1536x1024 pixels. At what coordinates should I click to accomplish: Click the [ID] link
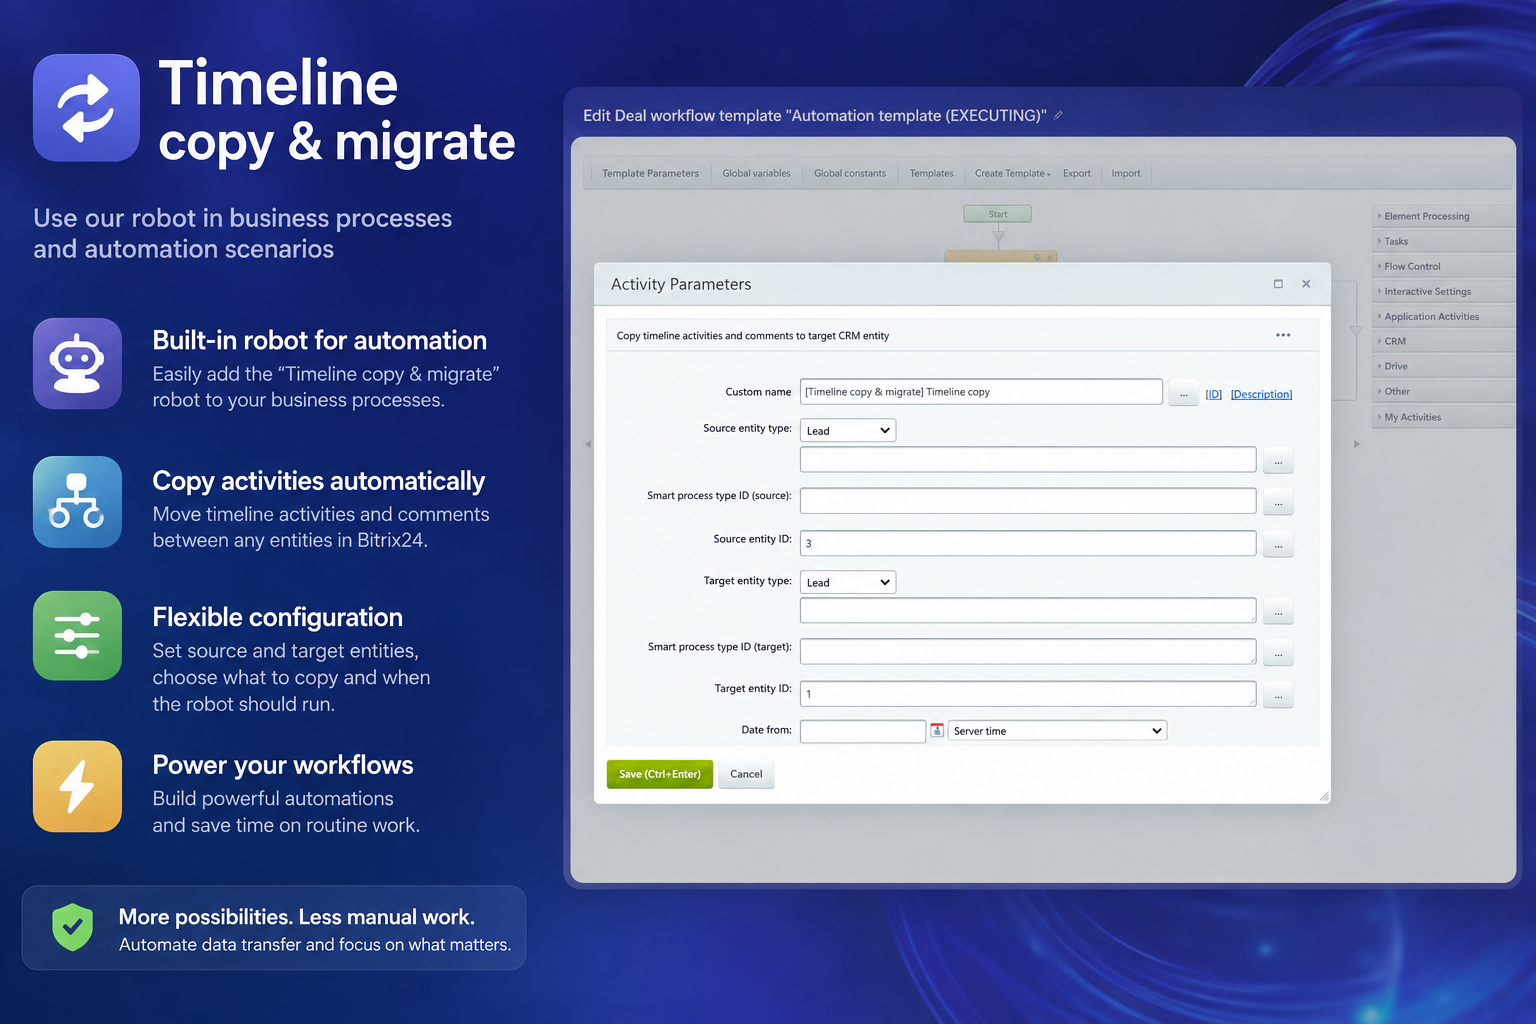coord(1213,394)
